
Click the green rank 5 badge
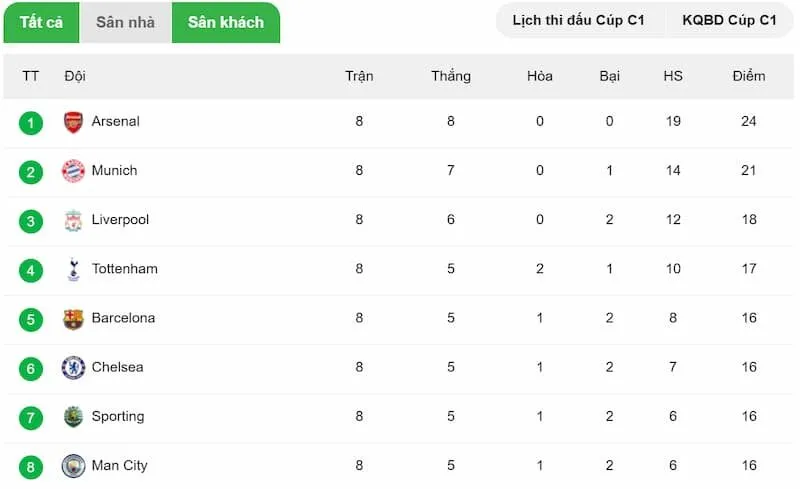[x=31, y=319]
